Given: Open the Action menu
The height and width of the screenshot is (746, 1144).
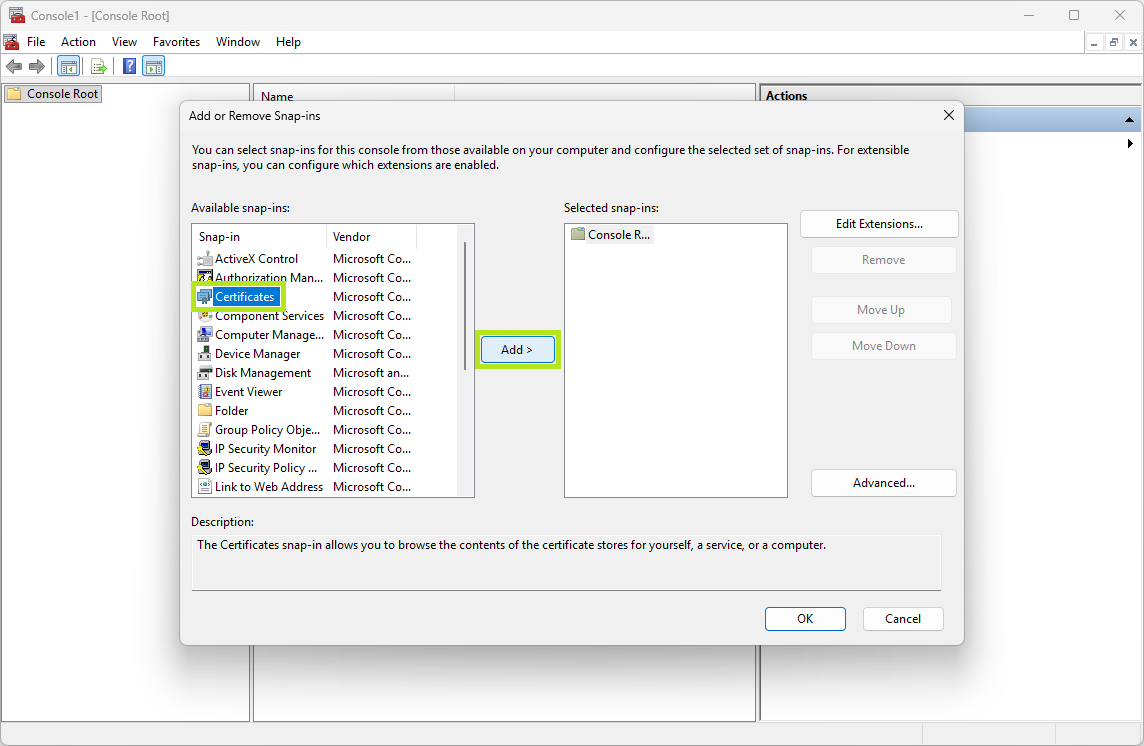Looking at the screenshot, I should (78, 42).
